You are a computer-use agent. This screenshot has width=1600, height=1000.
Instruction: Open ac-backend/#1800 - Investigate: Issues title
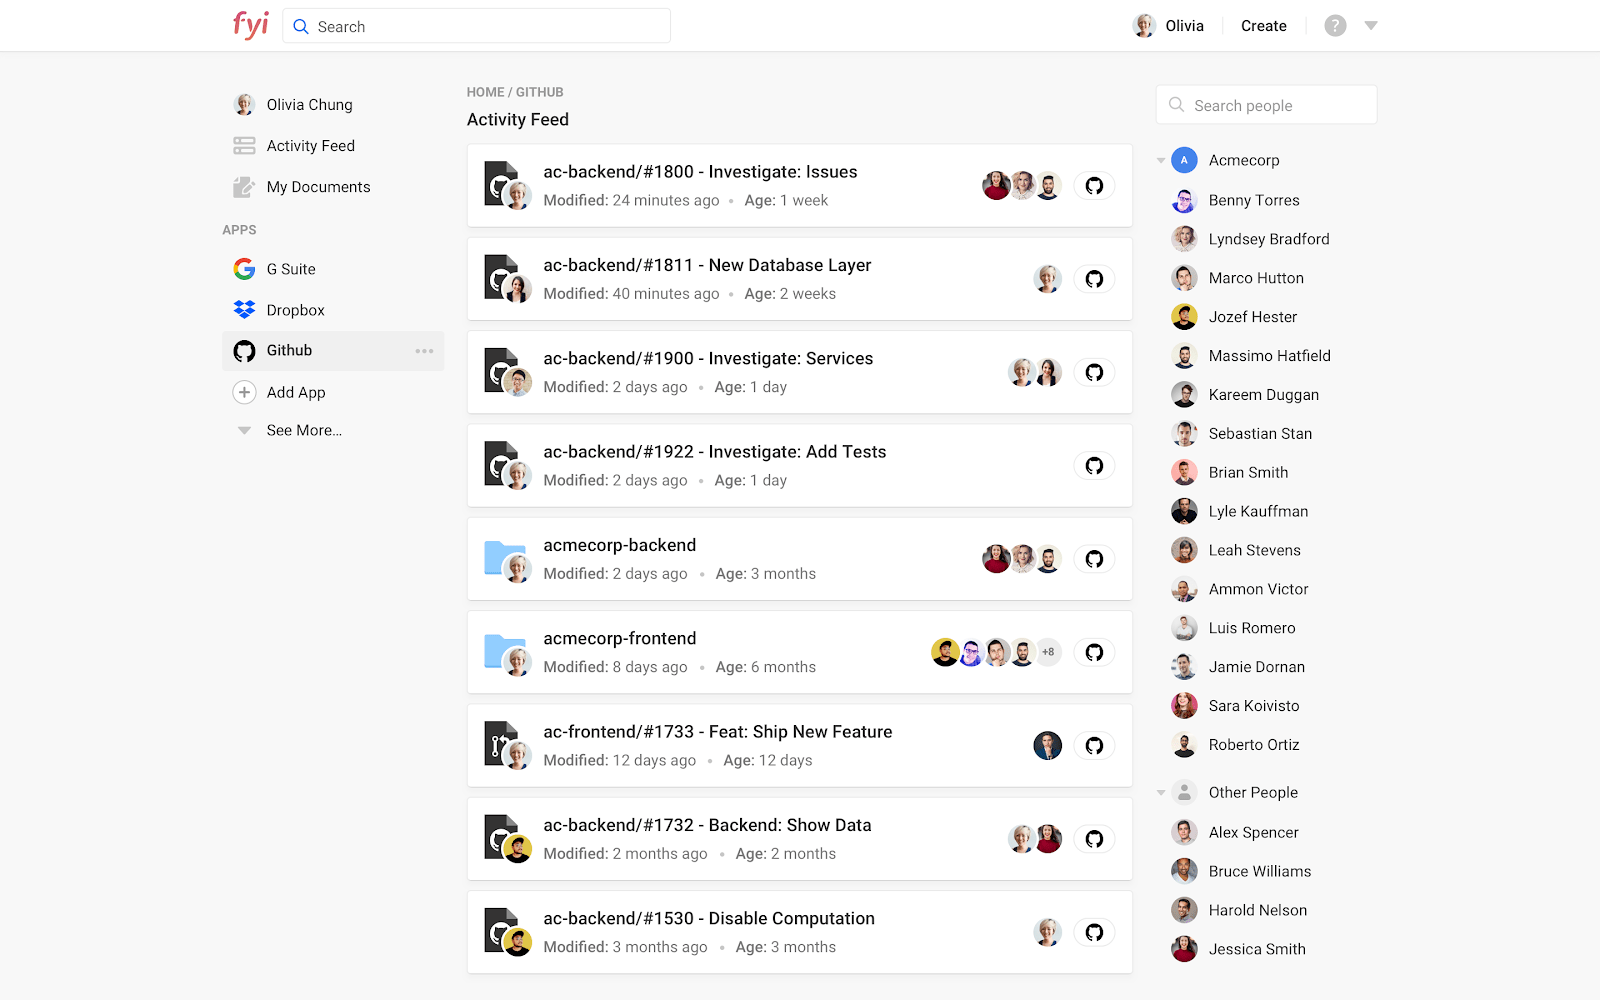pos(700,172)
